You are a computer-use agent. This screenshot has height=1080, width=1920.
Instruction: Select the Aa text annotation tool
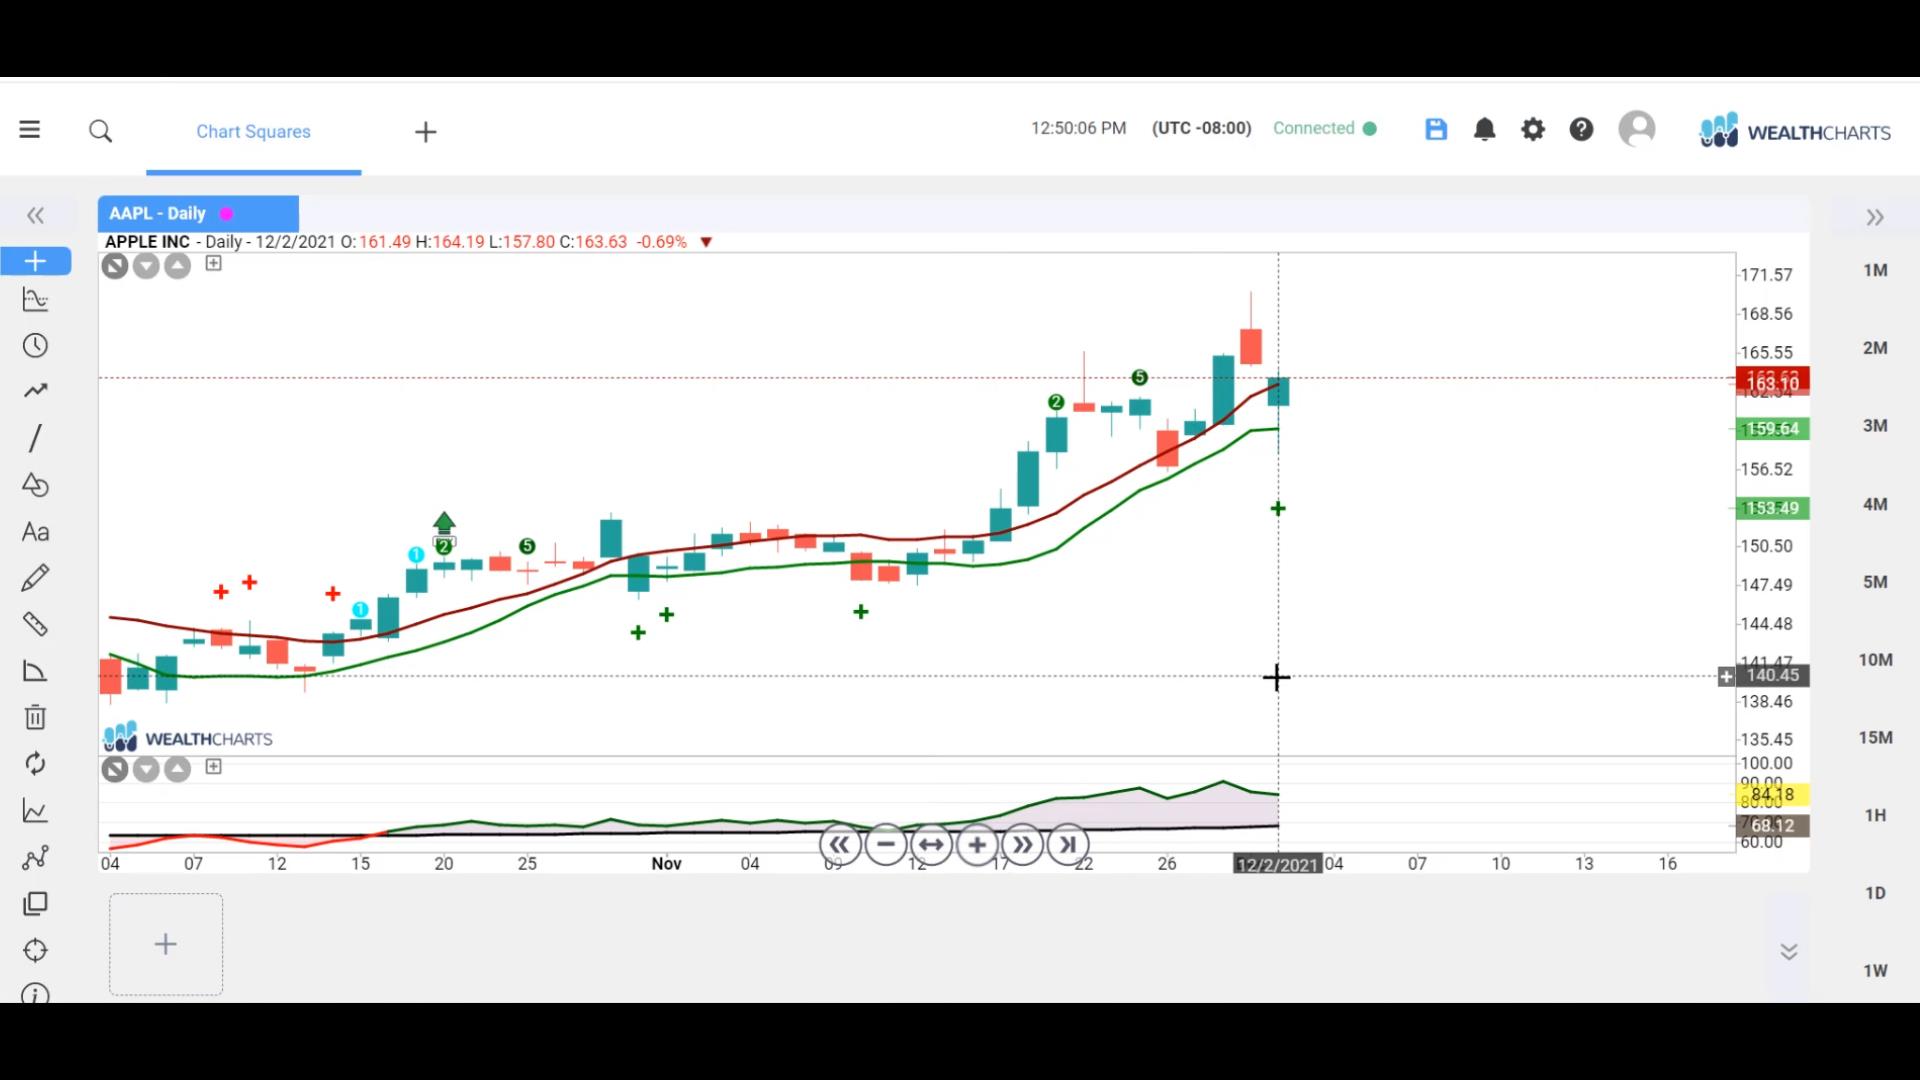[x=35, y=532]
